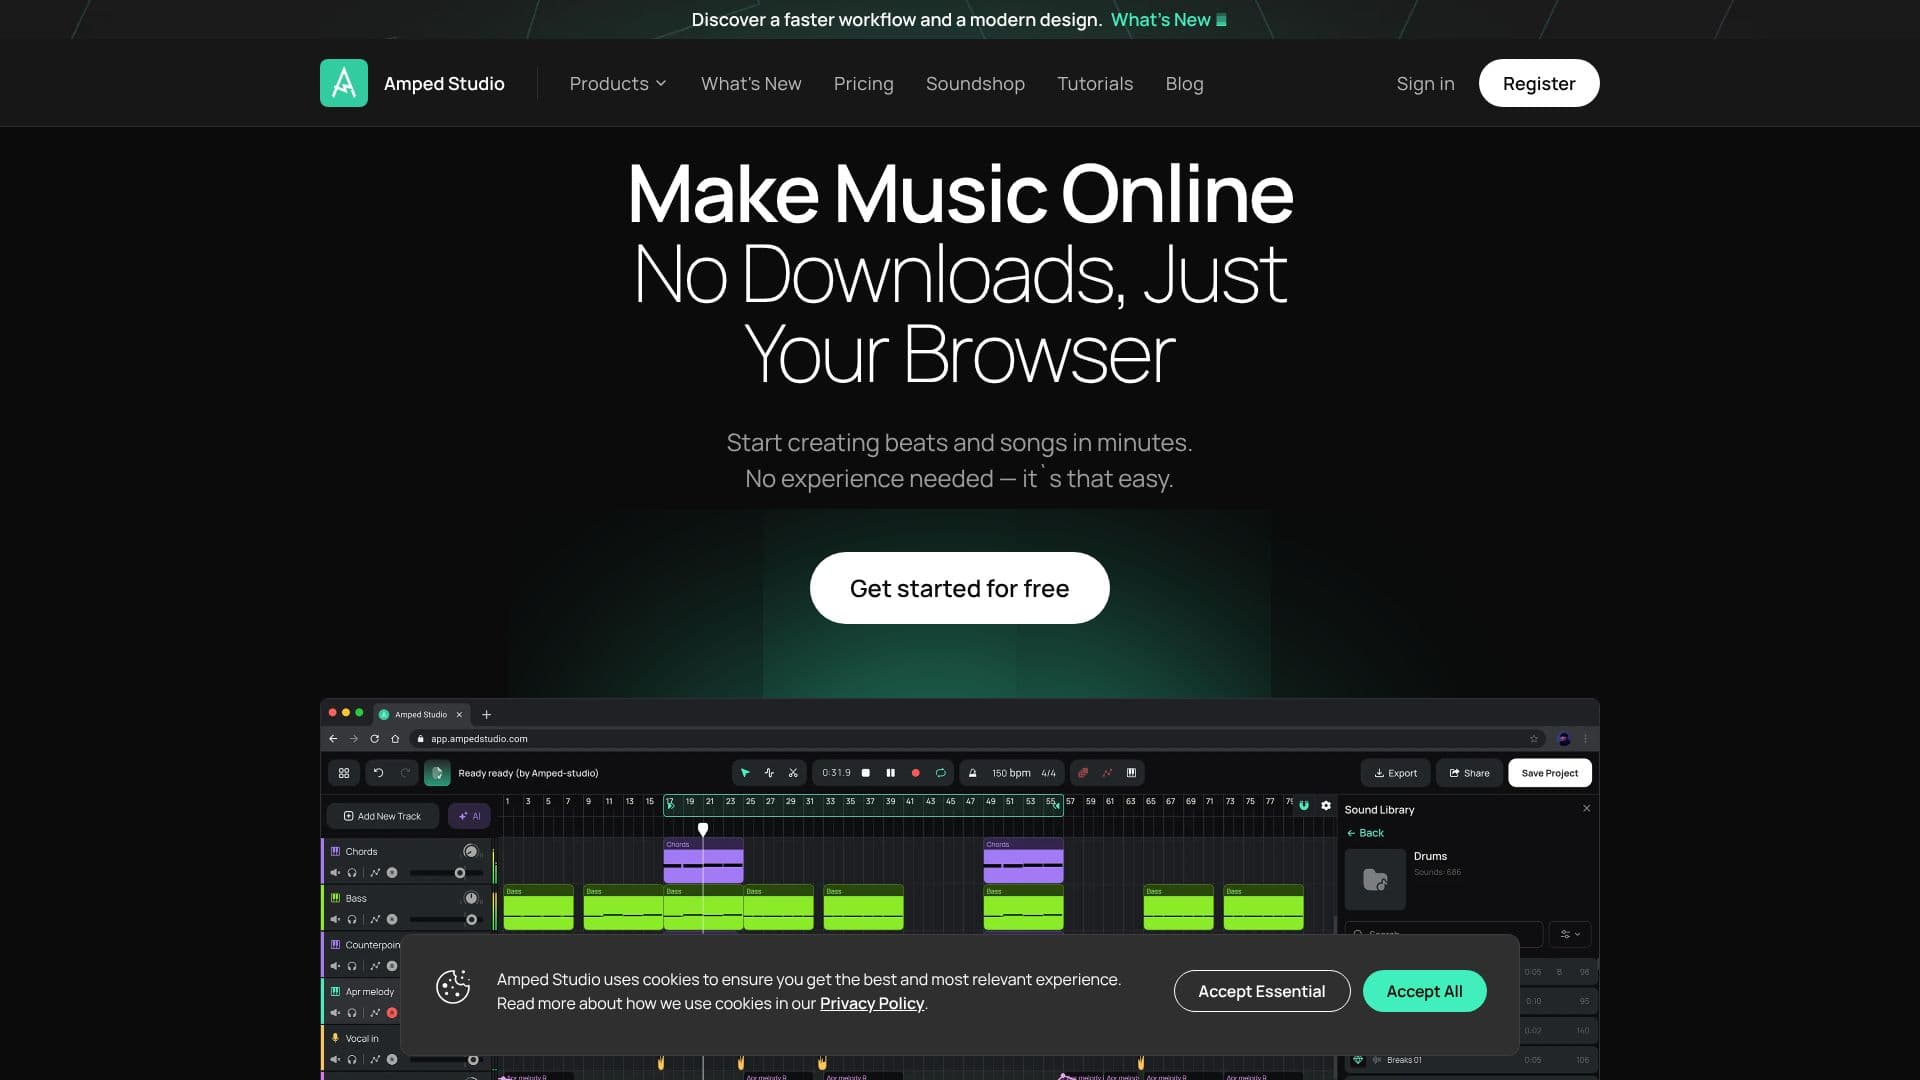Click the Sign in link

tap(1425, 84)
